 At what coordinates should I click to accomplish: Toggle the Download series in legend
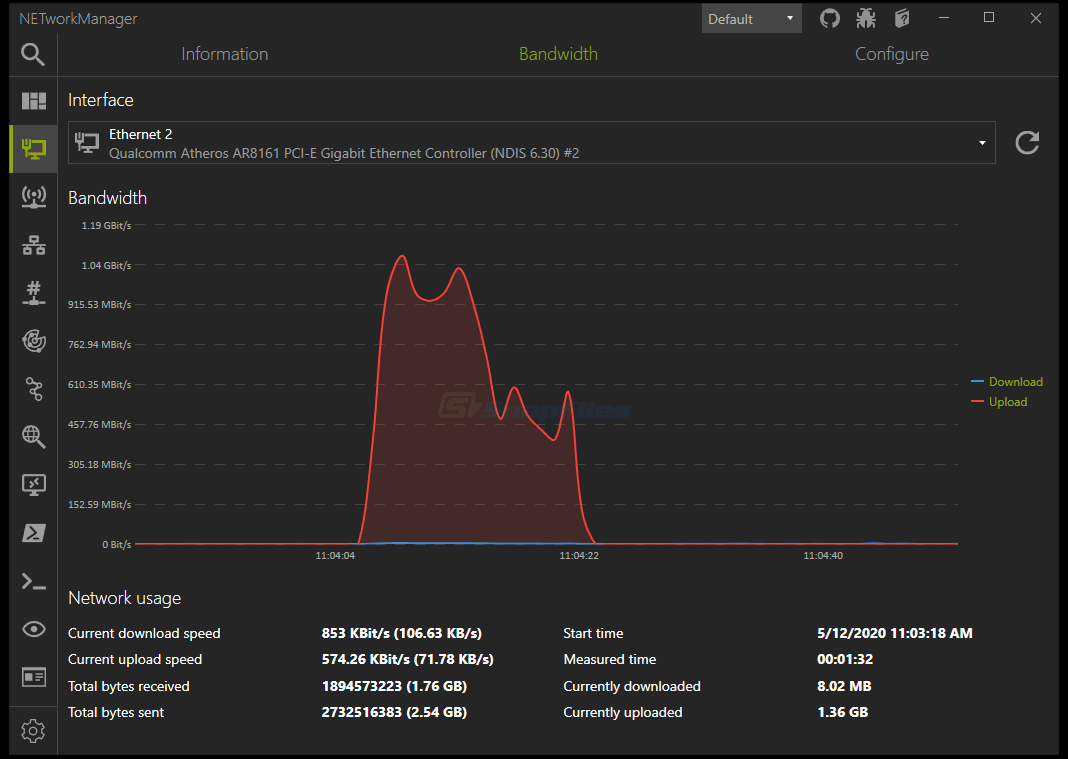pyautogui.click(x=1007, y=382)
